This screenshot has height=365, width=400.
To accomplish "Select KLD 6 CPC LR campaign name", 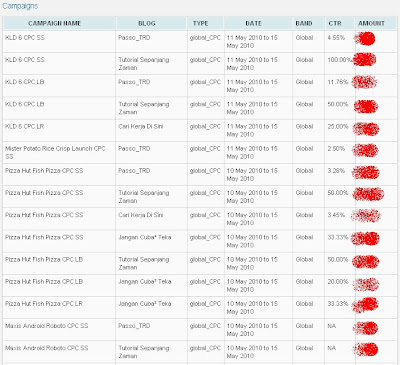I will (x=25, y=126).
